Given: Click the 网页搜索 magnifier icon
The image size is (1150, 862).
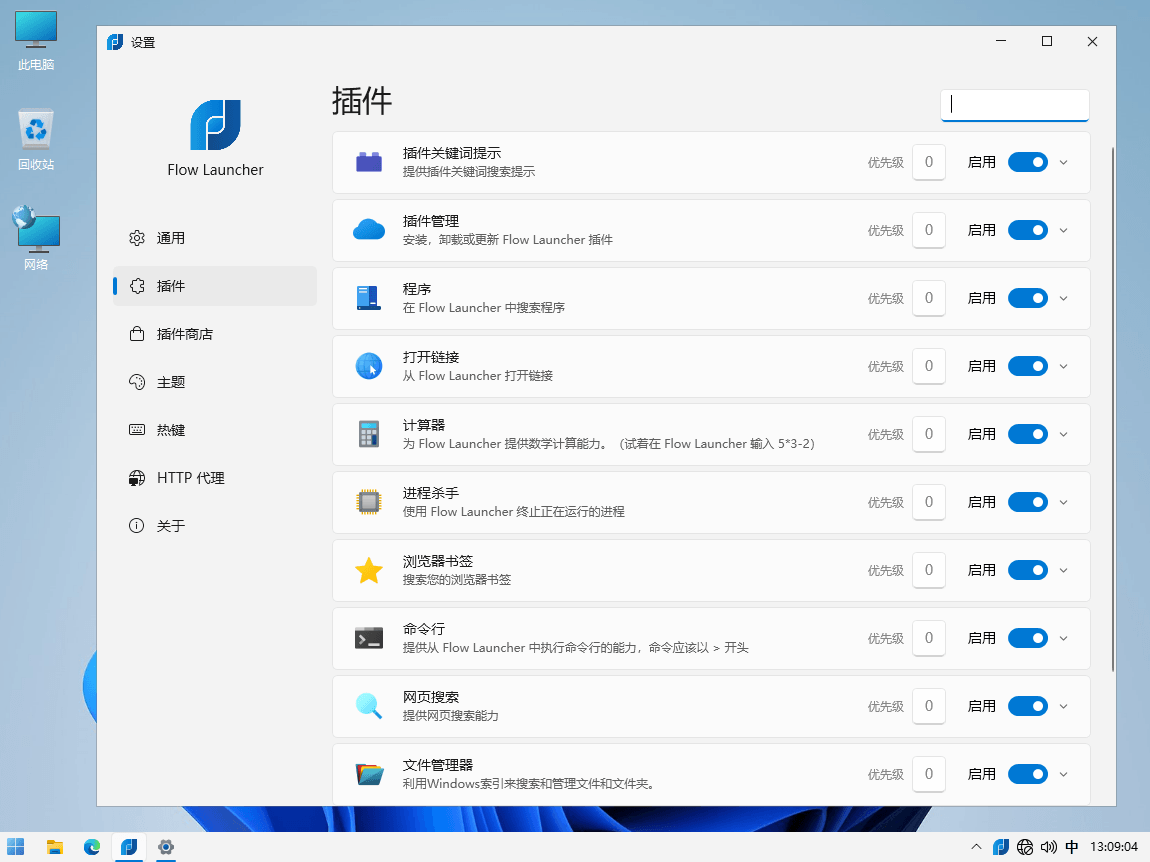Looking at the screenshot, I should click(369, 706).
